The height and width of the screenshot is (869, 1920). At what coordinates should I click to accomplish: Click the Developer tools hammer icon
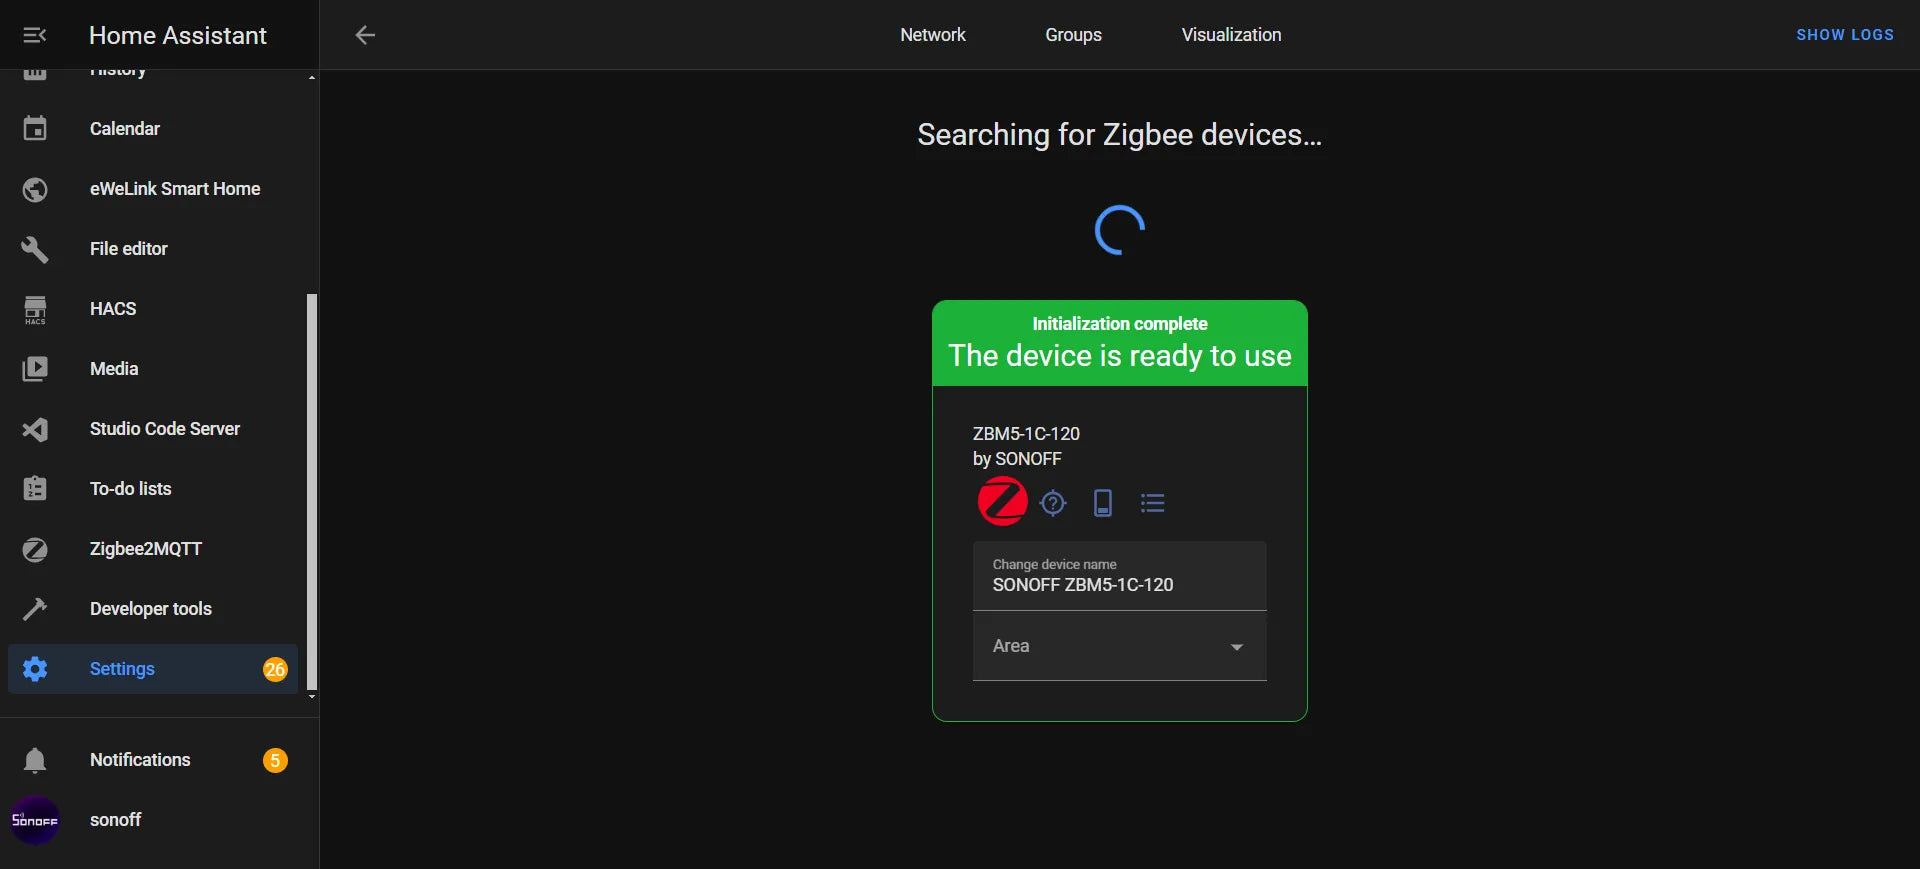(x=35, y=609)
